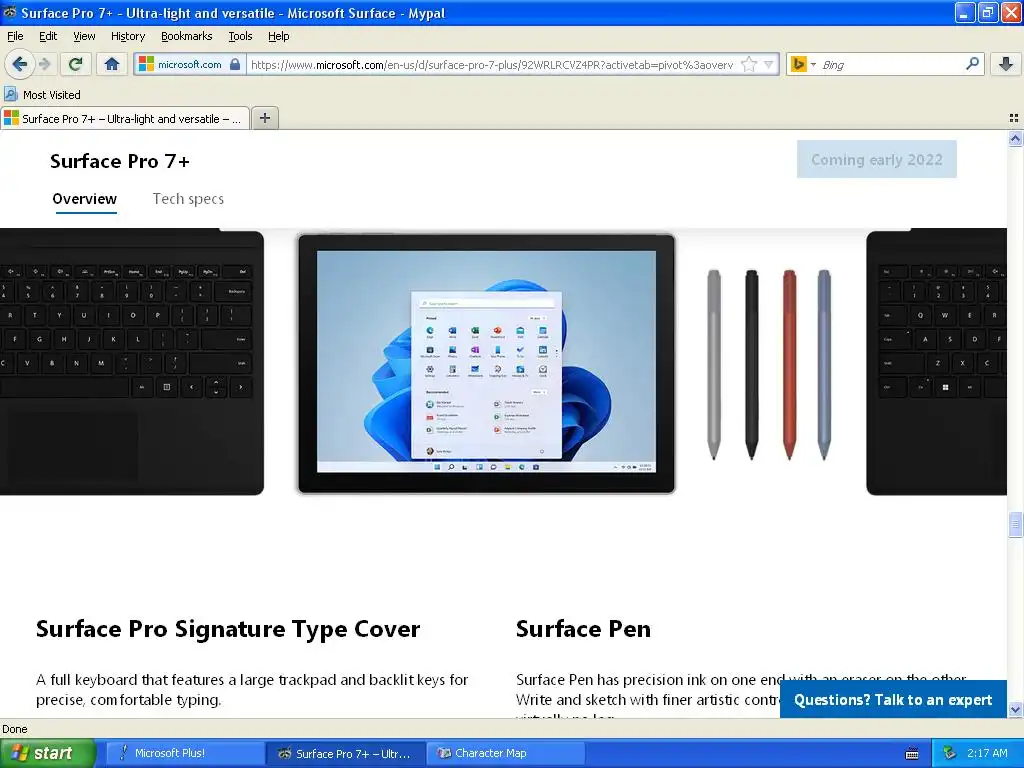Click the tab groups grid icon
The image size is (1024, 768).
pos(1014,118)
